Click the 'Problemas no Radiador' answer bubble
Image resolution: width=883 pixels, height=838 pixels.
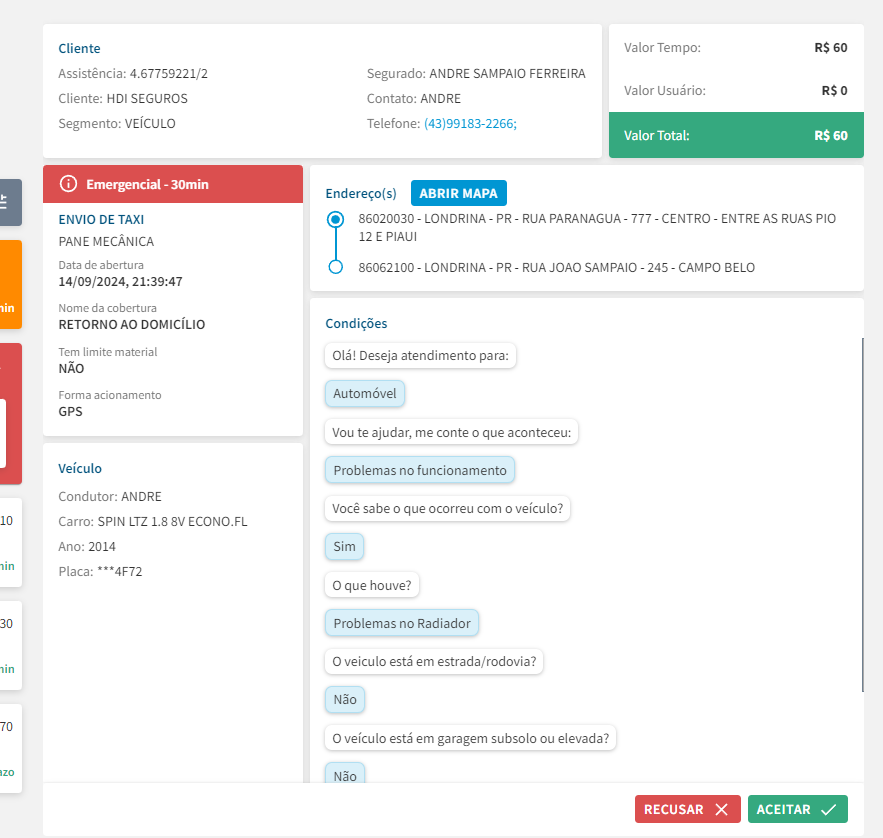point(402,623)
